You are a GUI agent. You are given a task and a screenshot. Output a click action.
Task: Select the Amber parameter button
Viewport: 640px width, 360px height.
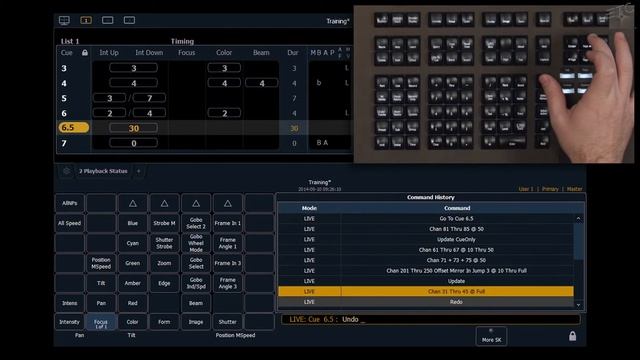[x=133, y=283]
